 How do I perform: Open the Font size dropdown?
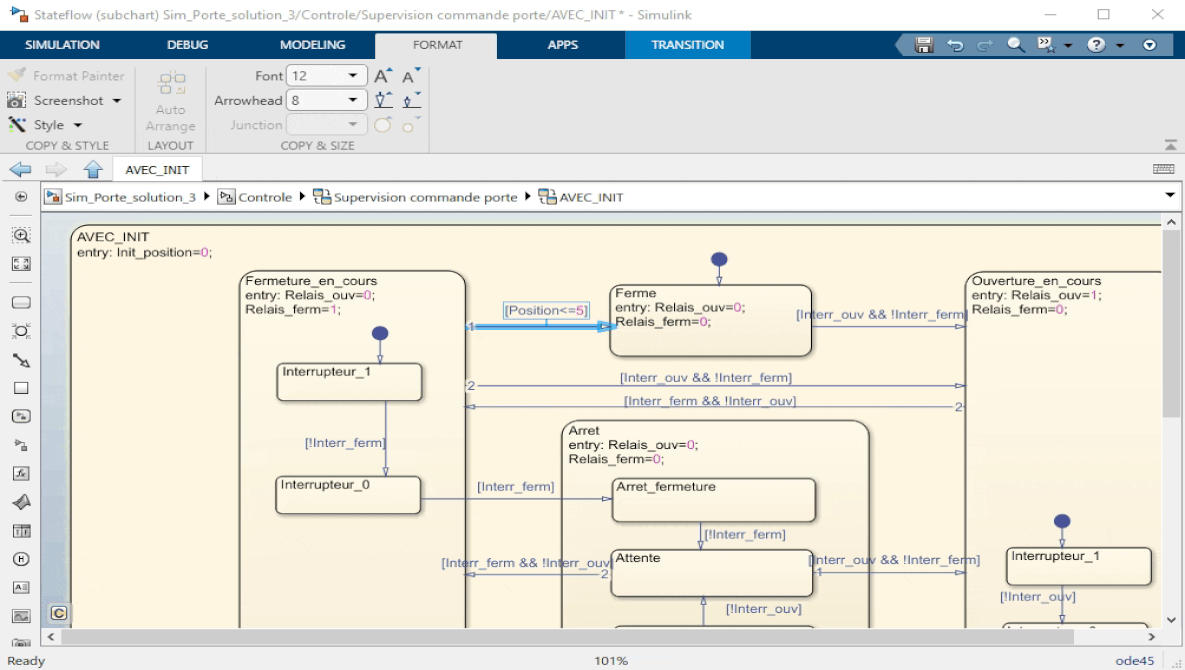353,76
